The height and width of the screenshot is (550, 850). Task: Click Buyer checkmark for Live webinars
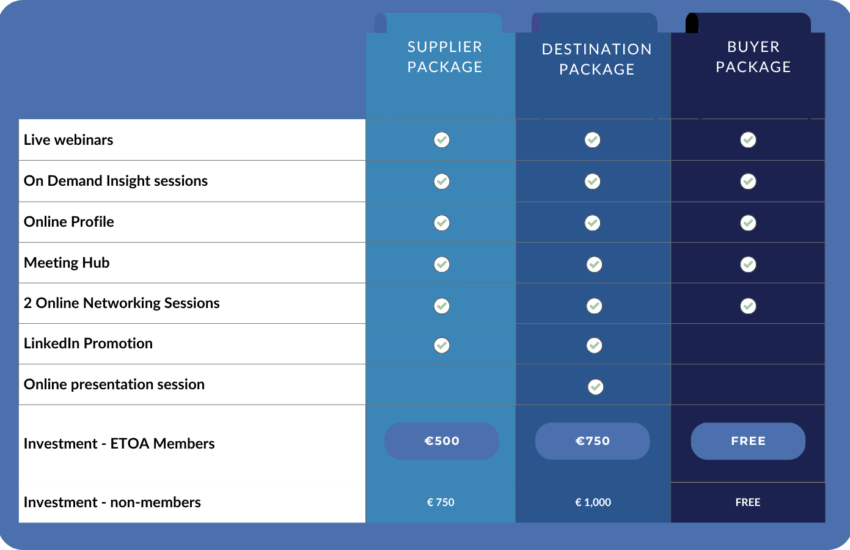(748, 140)
